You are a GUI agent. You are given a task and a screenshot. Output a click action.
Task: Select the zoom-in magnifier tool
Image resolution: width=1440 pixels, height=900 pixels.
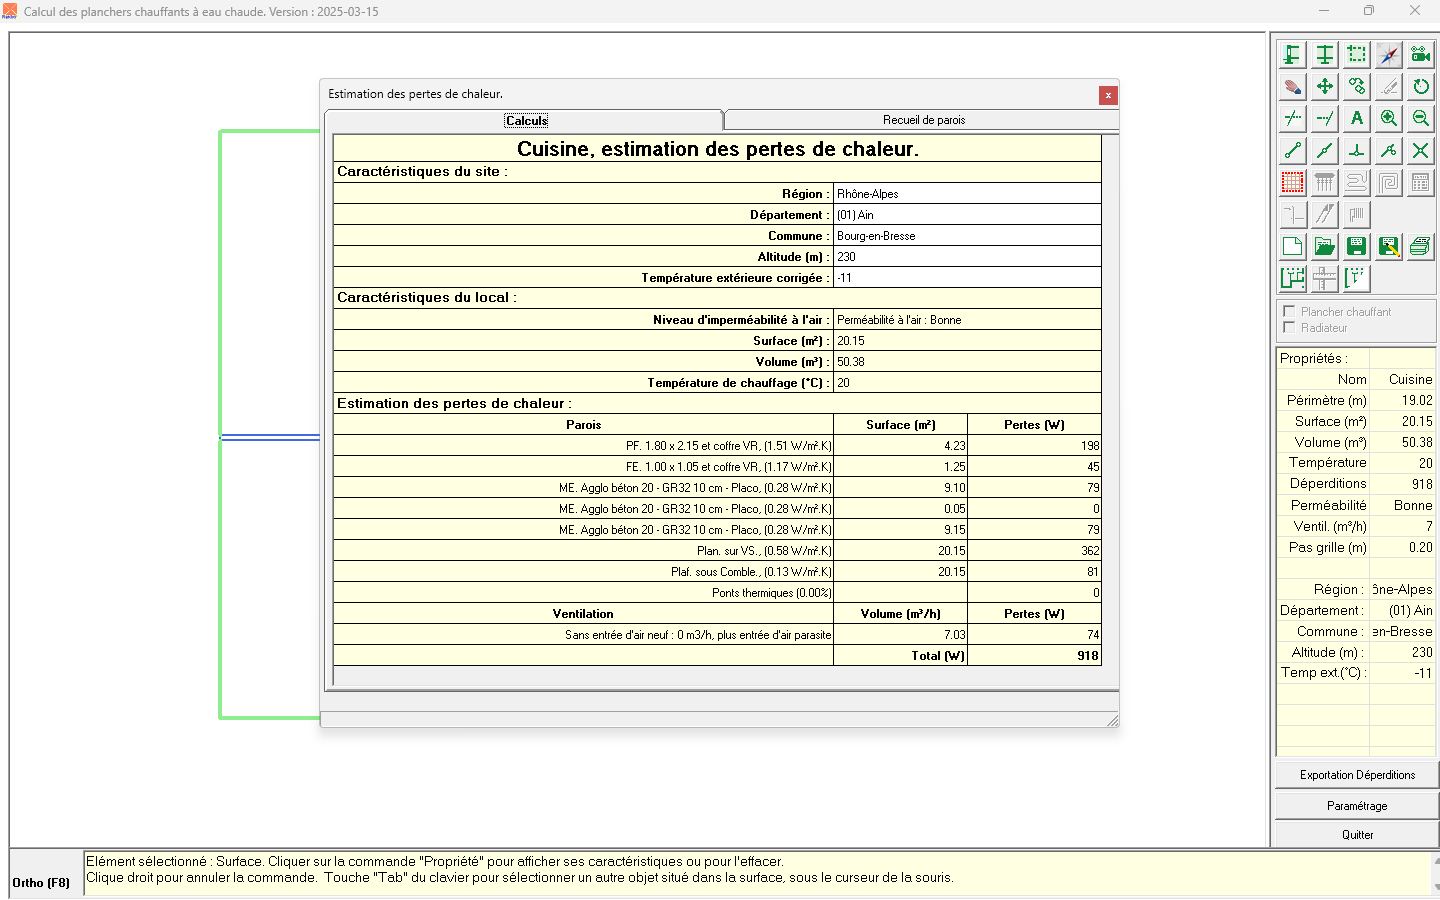[x=1388, y=117]
